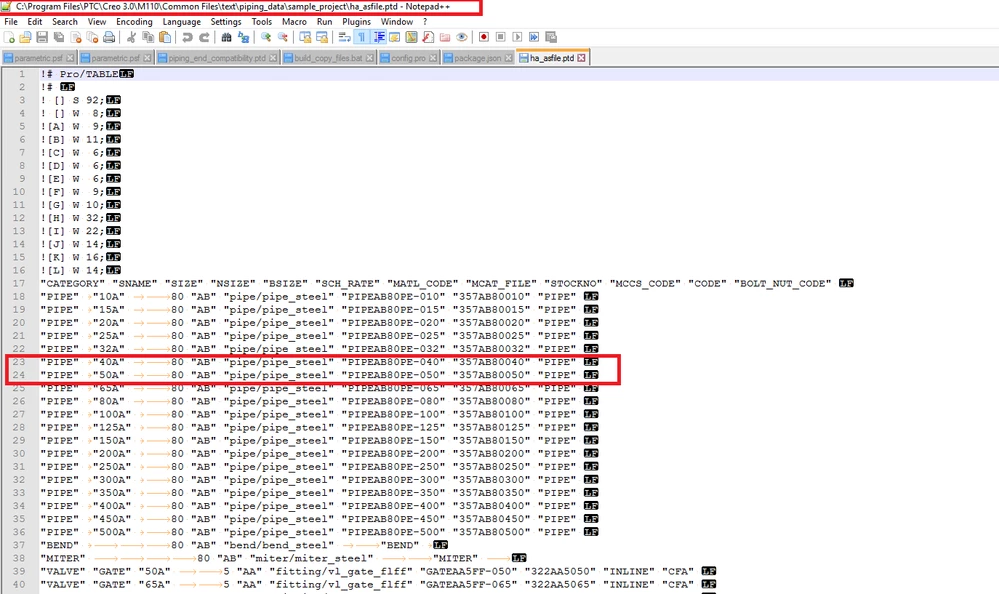Click the Close document toolbar icon
The height and width of the screenshot is (594, 999).
(x=76, y=37)
